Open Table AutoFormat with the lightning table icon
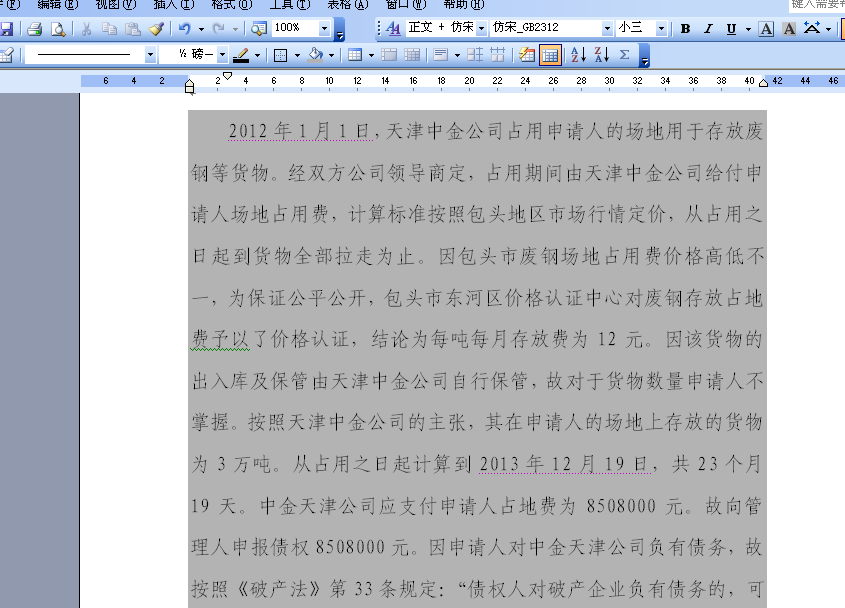The width and height of the screenshot is (845, 608). click(x=527, y=55)
